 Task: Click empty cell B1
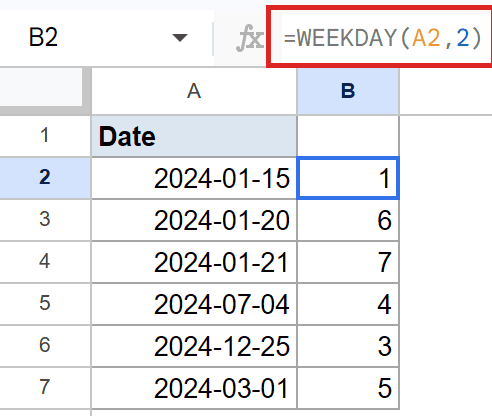pos(348,136)
